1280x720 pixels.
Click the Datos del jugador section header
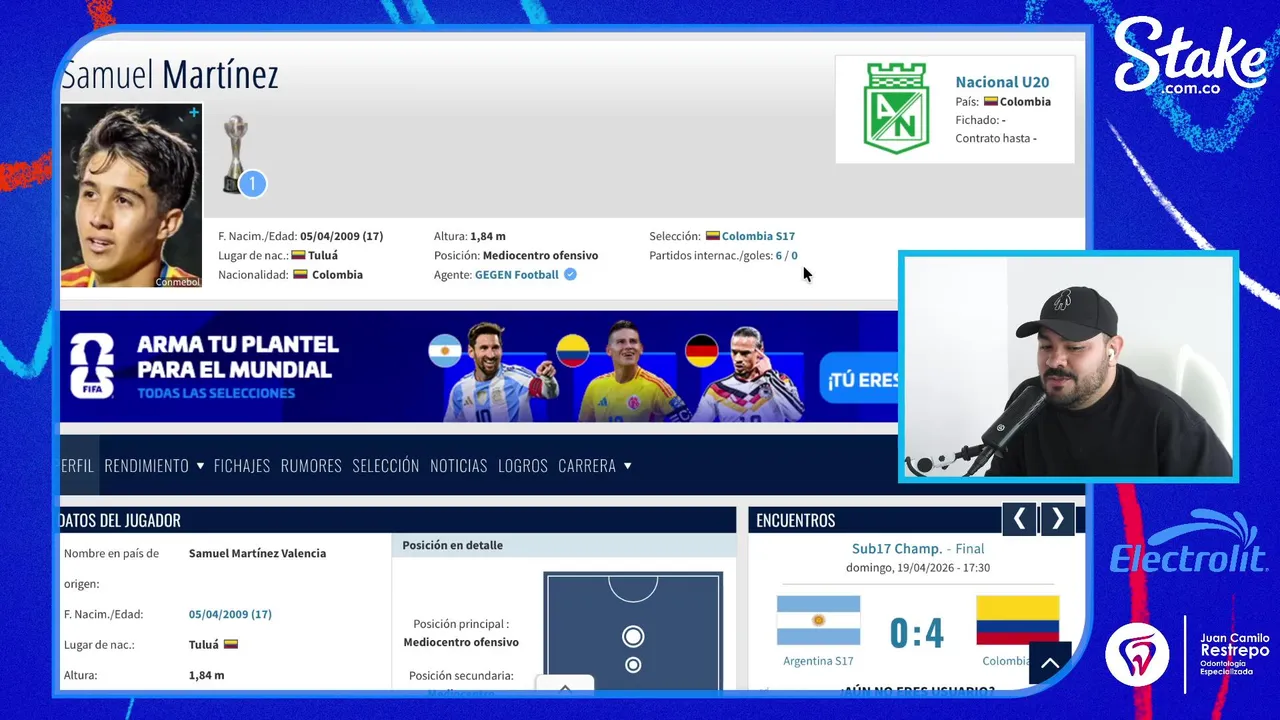pos(398,520)
